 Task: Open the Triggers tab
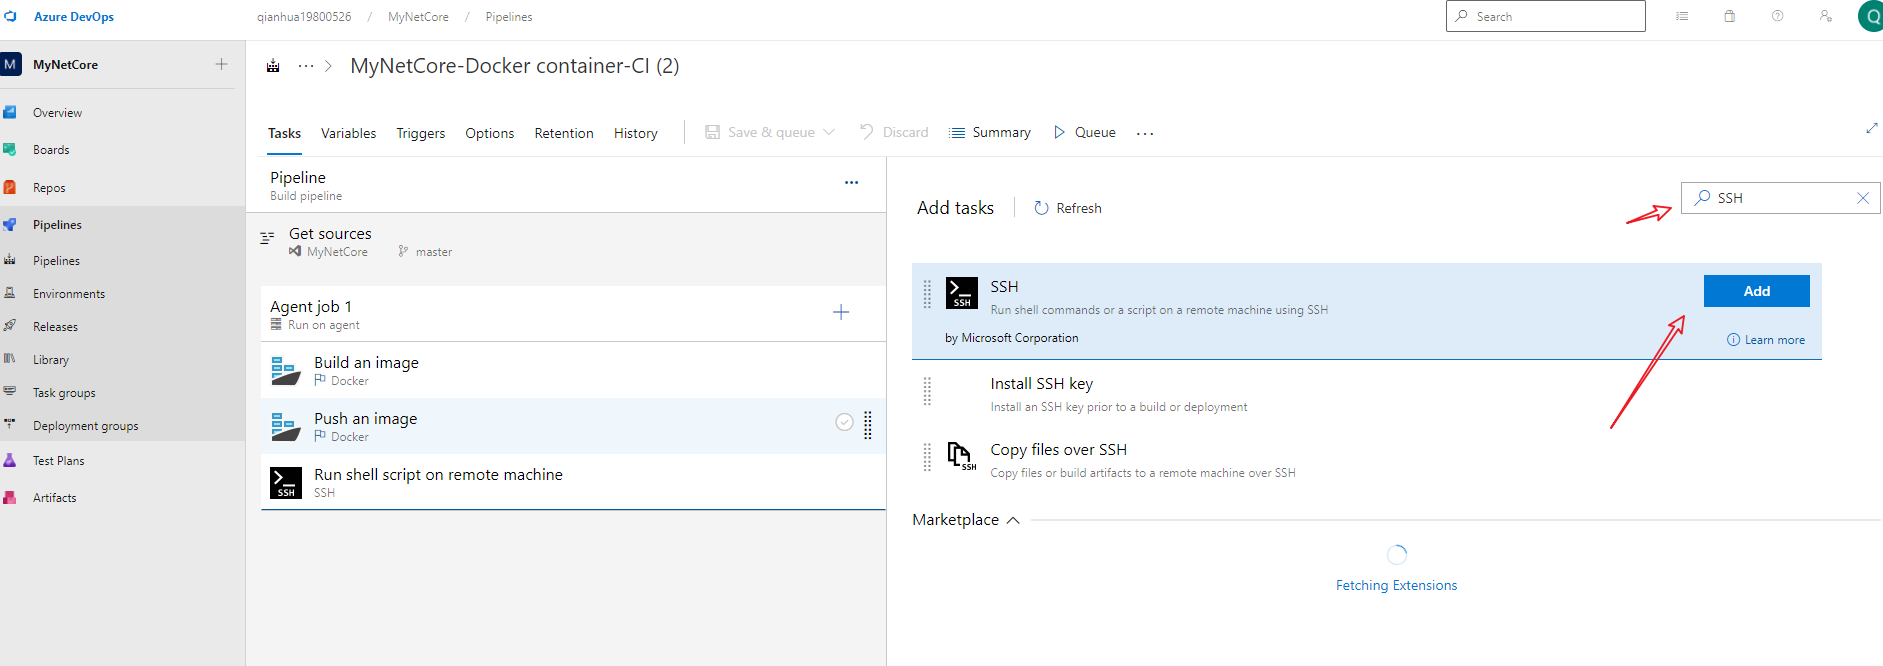tap(420, 133)
